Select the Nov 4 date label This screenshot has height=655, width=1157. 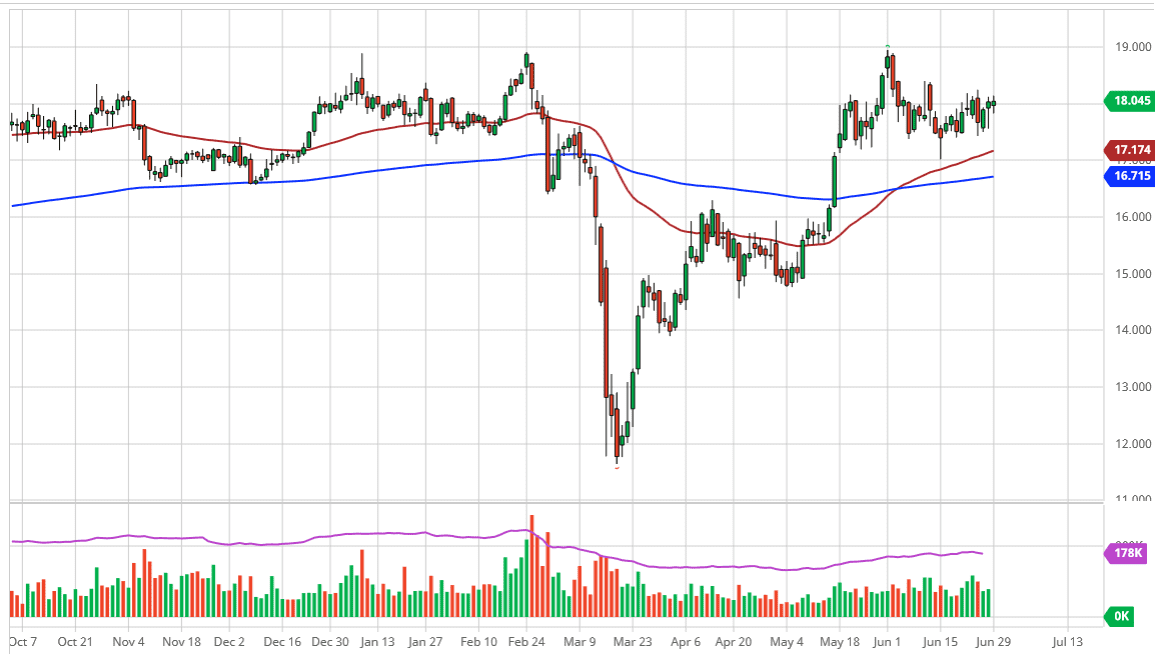128,641
